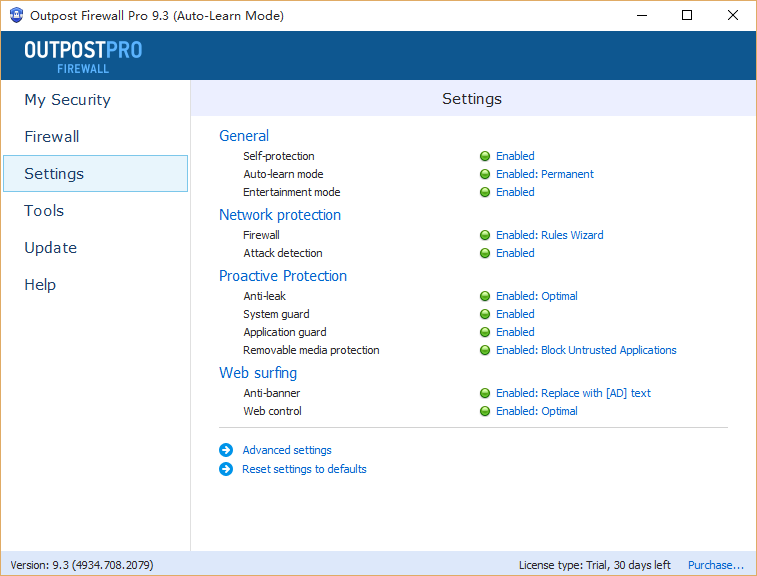Screen dimensions: 757x576
Task: Click the green status dot for System guard
Action: (485, 314)
